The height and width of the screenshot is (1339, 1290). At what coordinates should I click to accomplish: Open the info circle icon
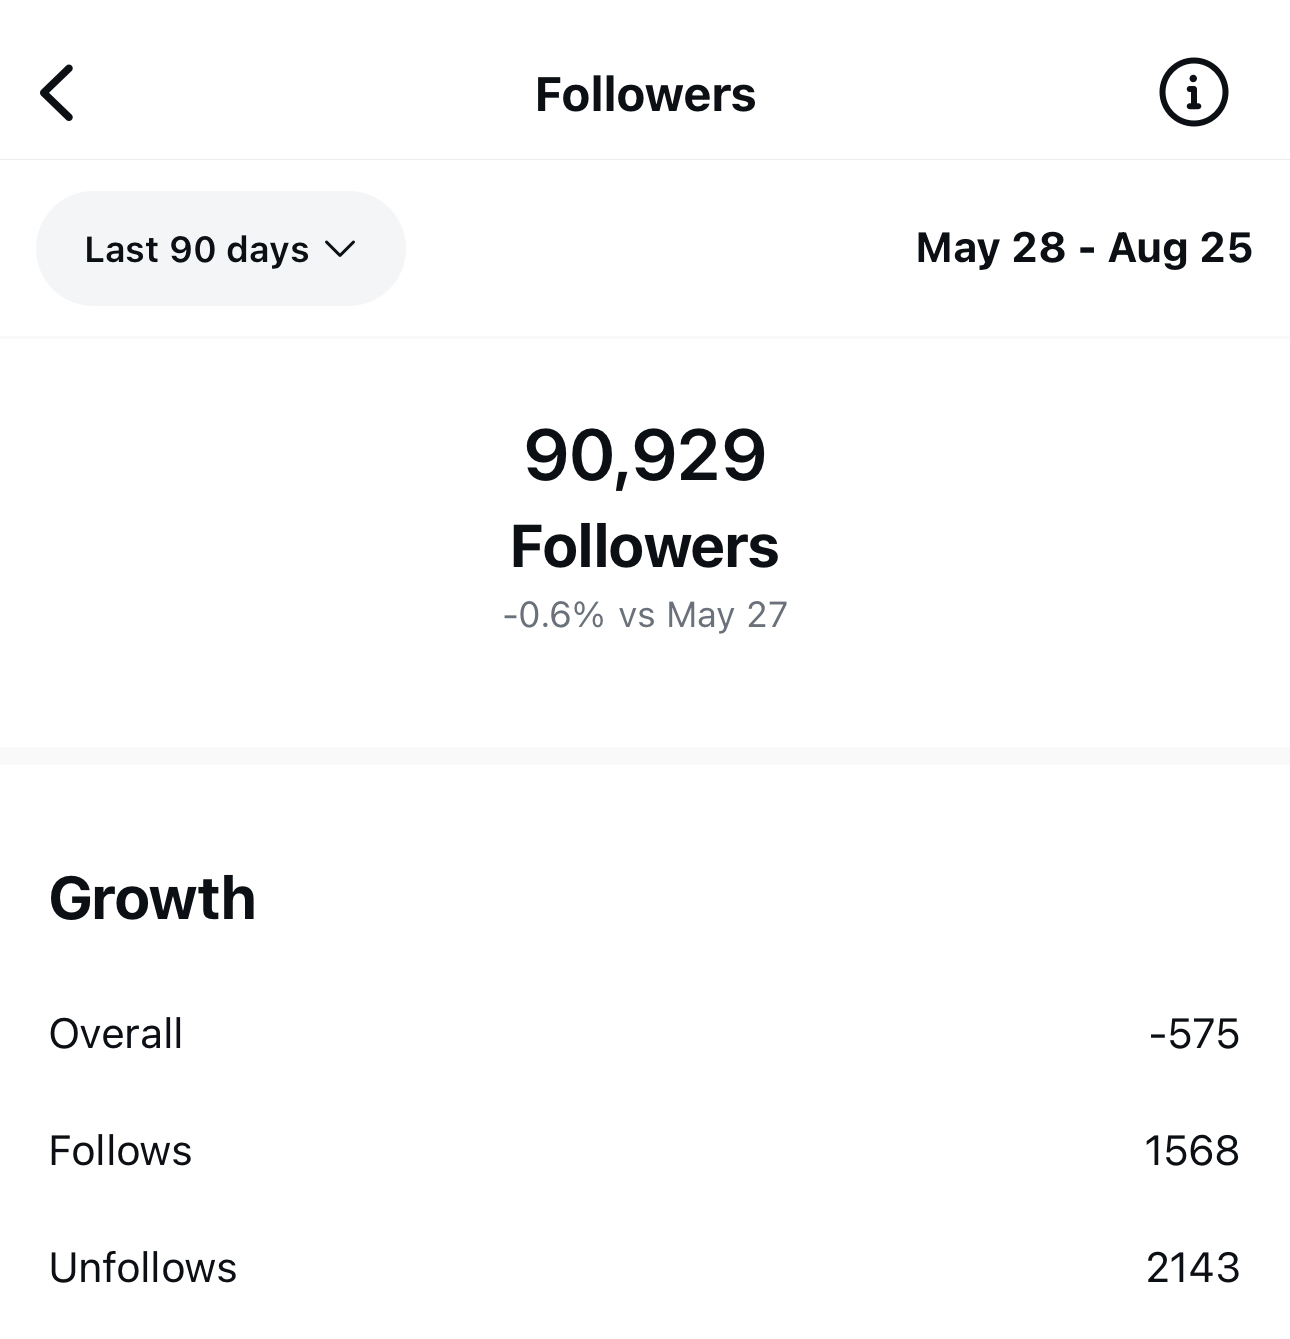[x=1193, y=93]
